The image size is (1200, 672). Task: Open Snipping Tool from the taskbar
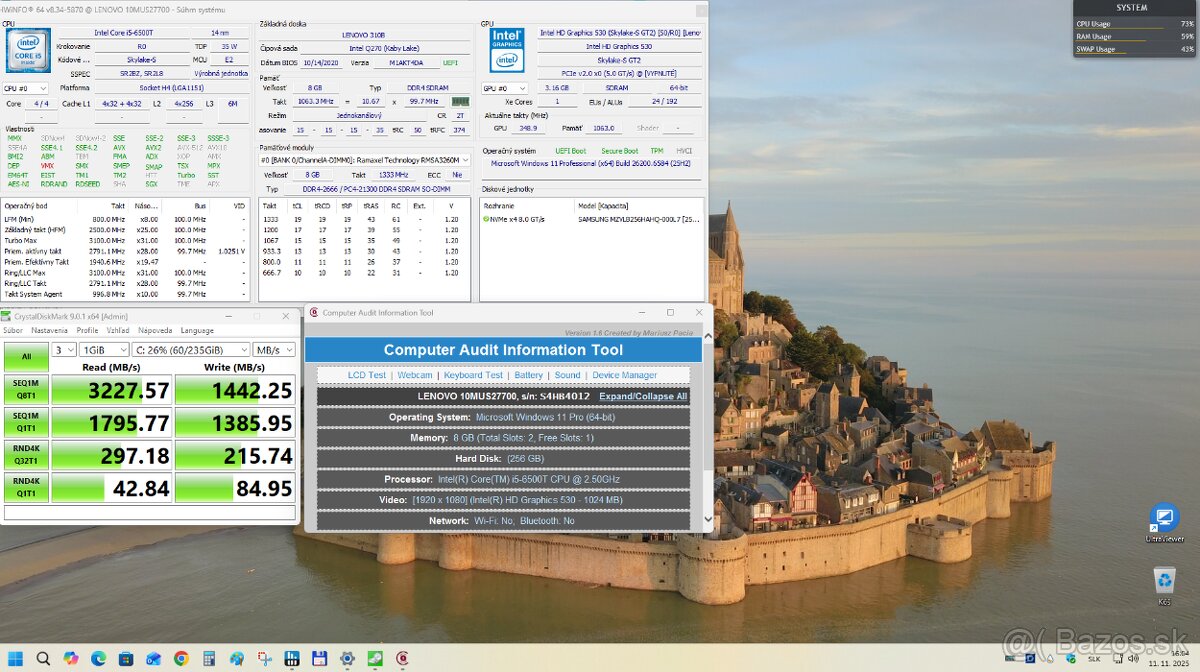click(264, 658)
